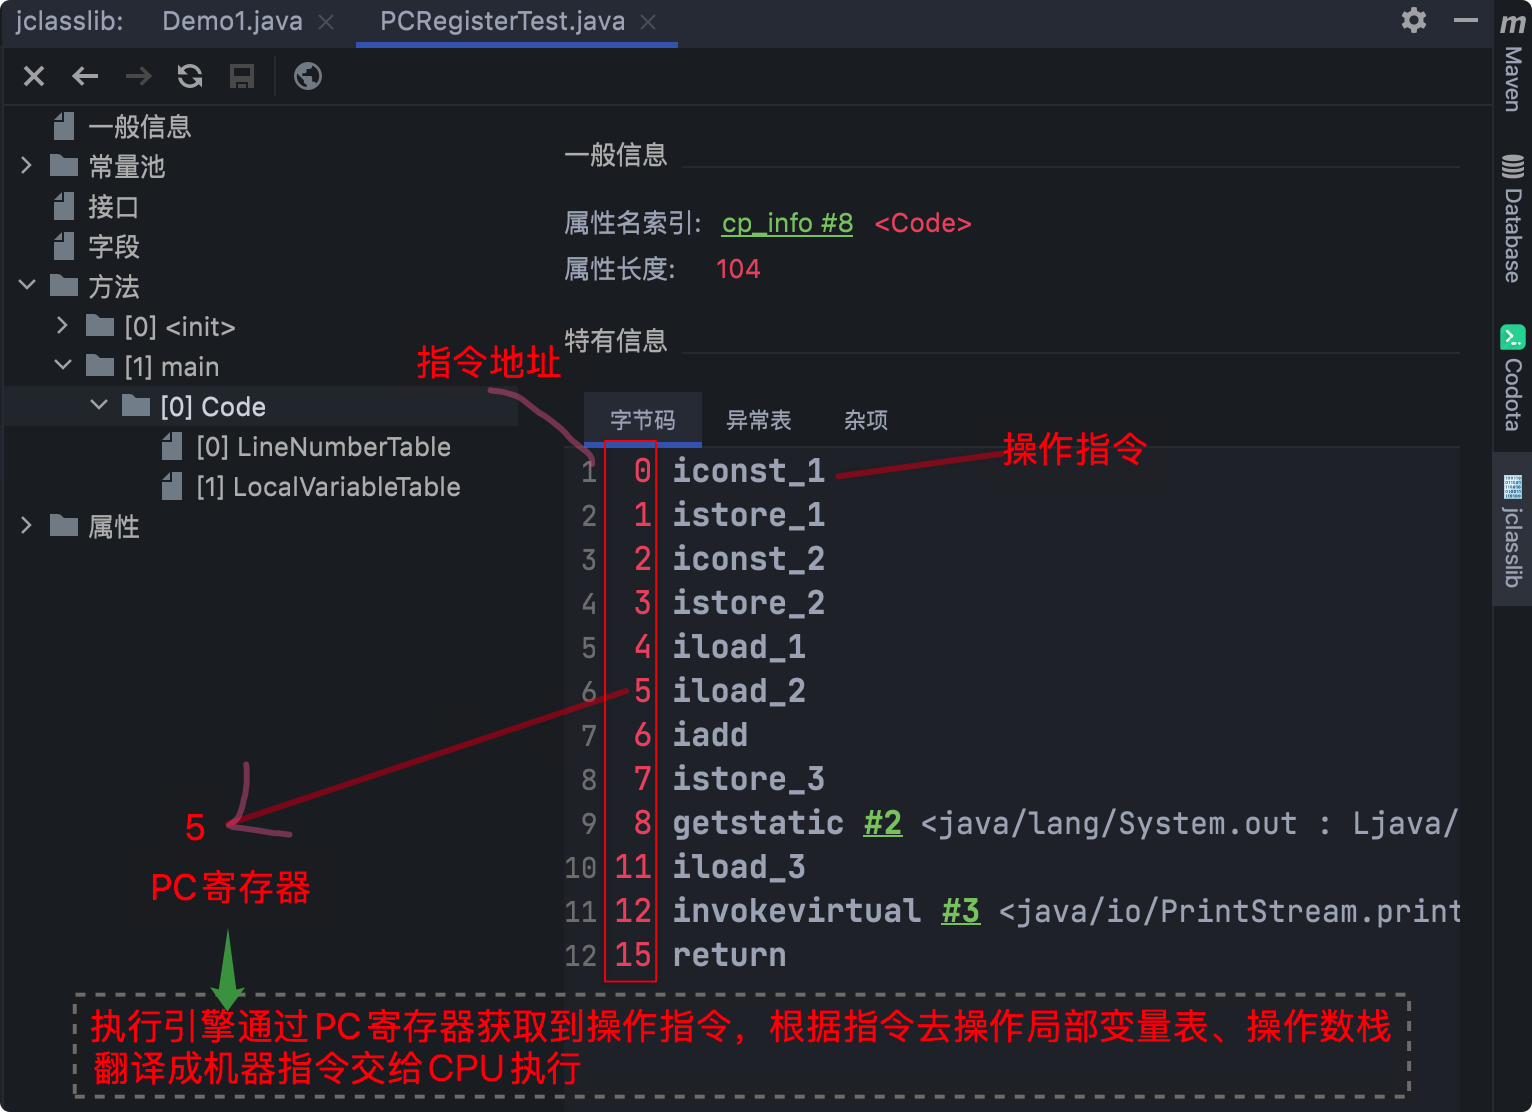Click the iadd bytecode line
The width and height of the screenshot is (1532, 1112).
coord(710,735)
